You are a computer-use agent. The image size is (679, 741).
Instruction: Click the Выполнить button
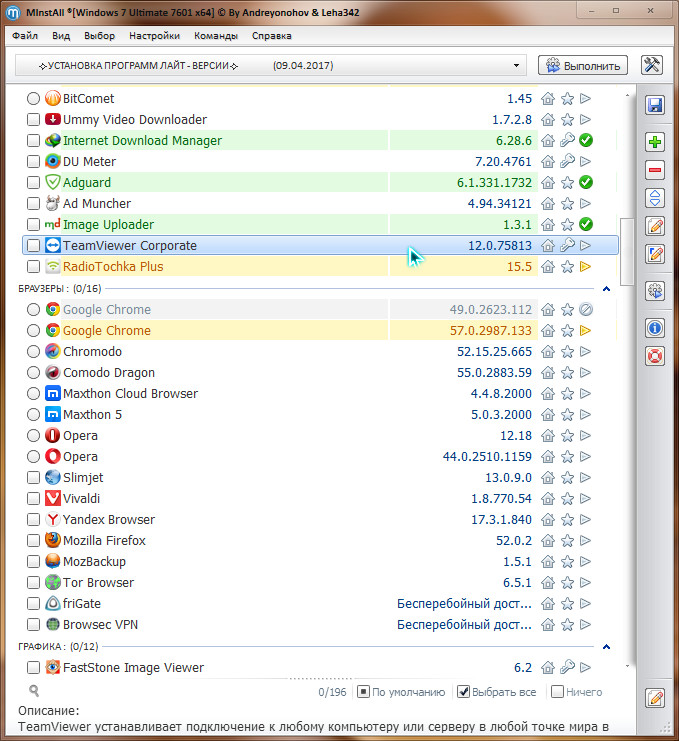click(583, 66)
